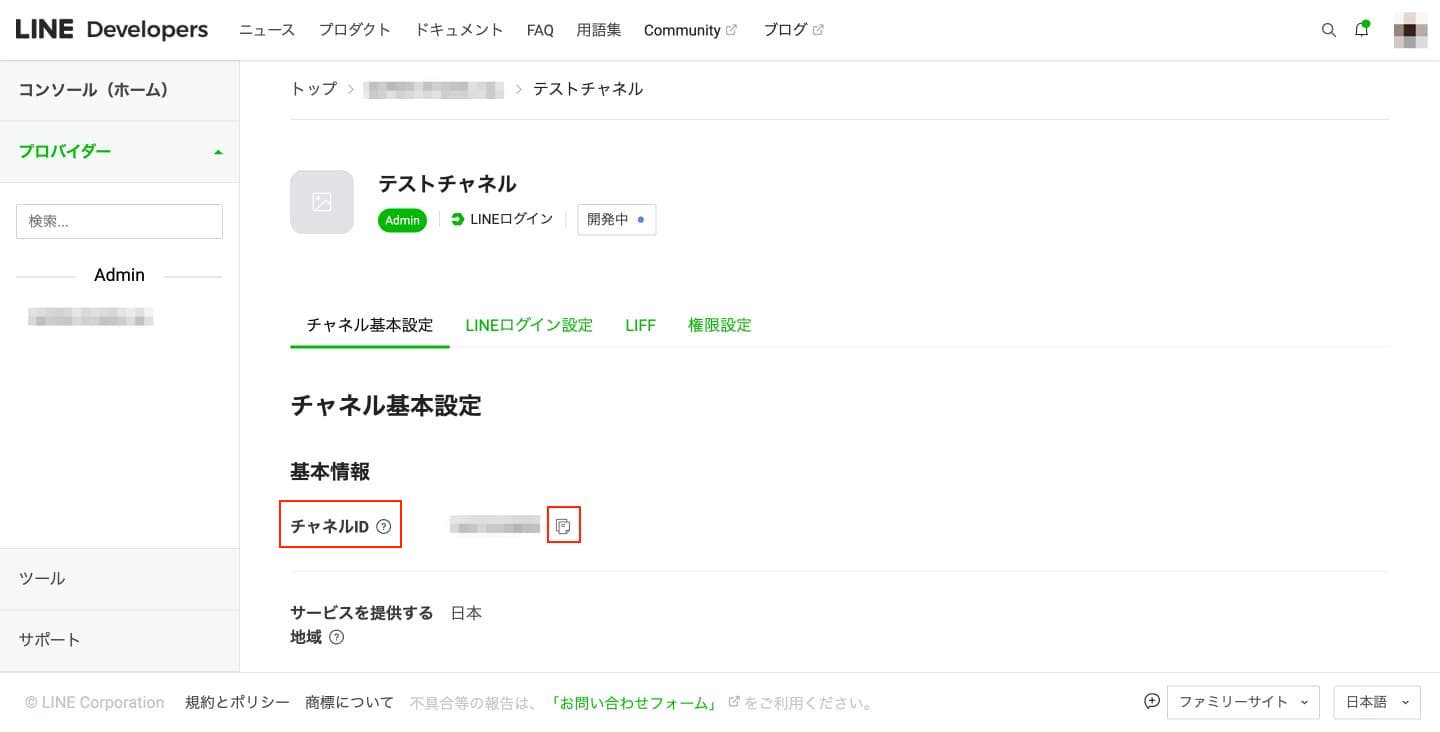Viewport: 1440px width, 732px height.
Task: Open the notifications bell icon
Action: [1362, 29]
